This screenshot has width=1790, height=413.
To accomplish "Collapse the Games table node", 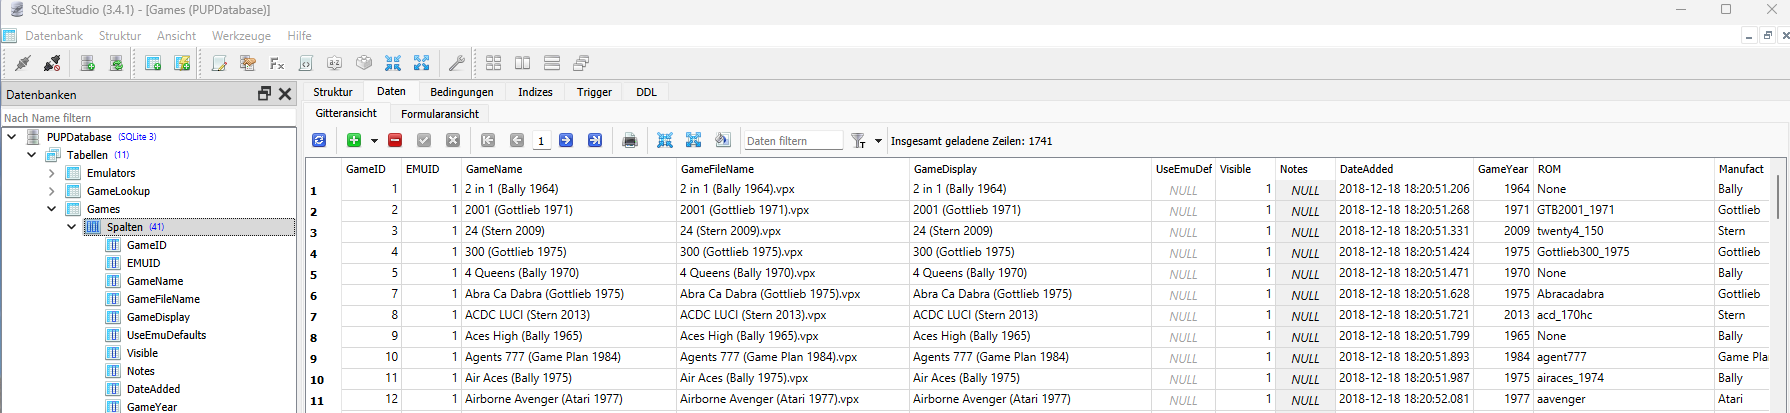I will [52, 209].
